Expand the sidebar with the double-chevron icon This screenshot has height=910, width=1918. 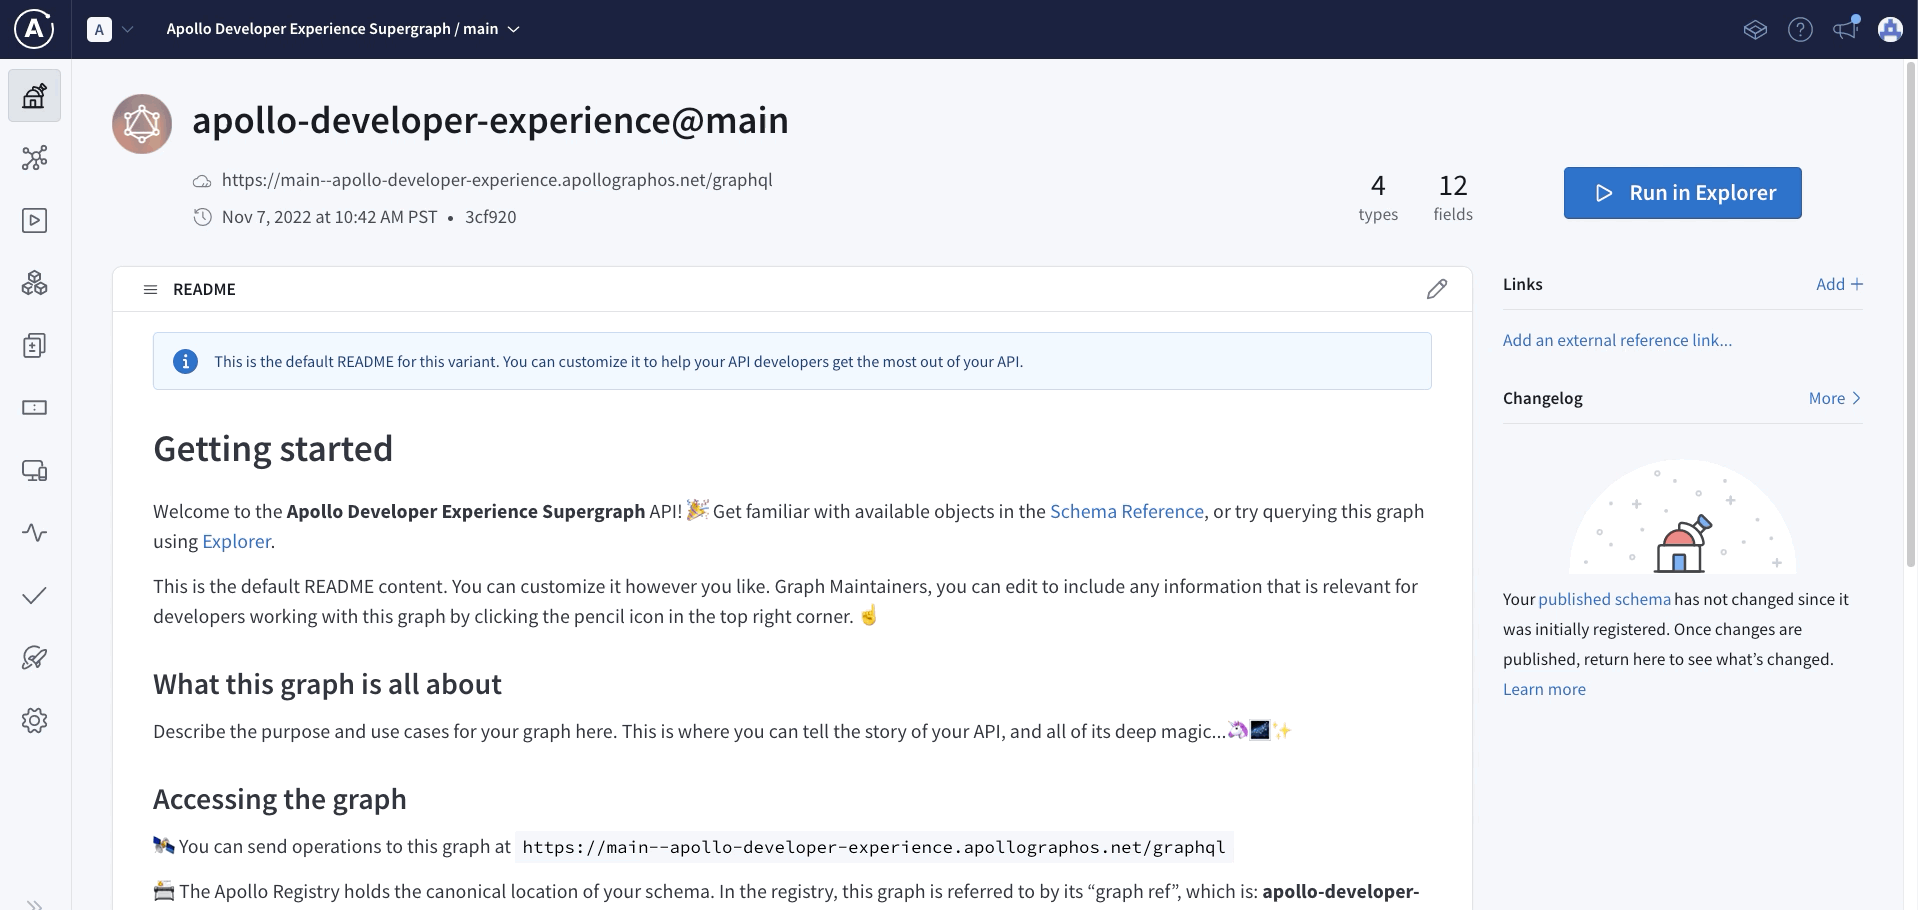pyautogui.click(x=34, y=903)
